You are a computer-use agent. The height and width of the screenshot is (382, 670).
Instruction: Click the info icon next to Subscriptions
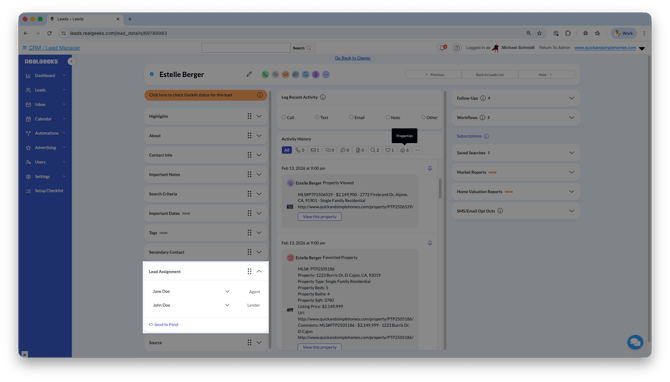pyautogui.click(x=486, y=136)
